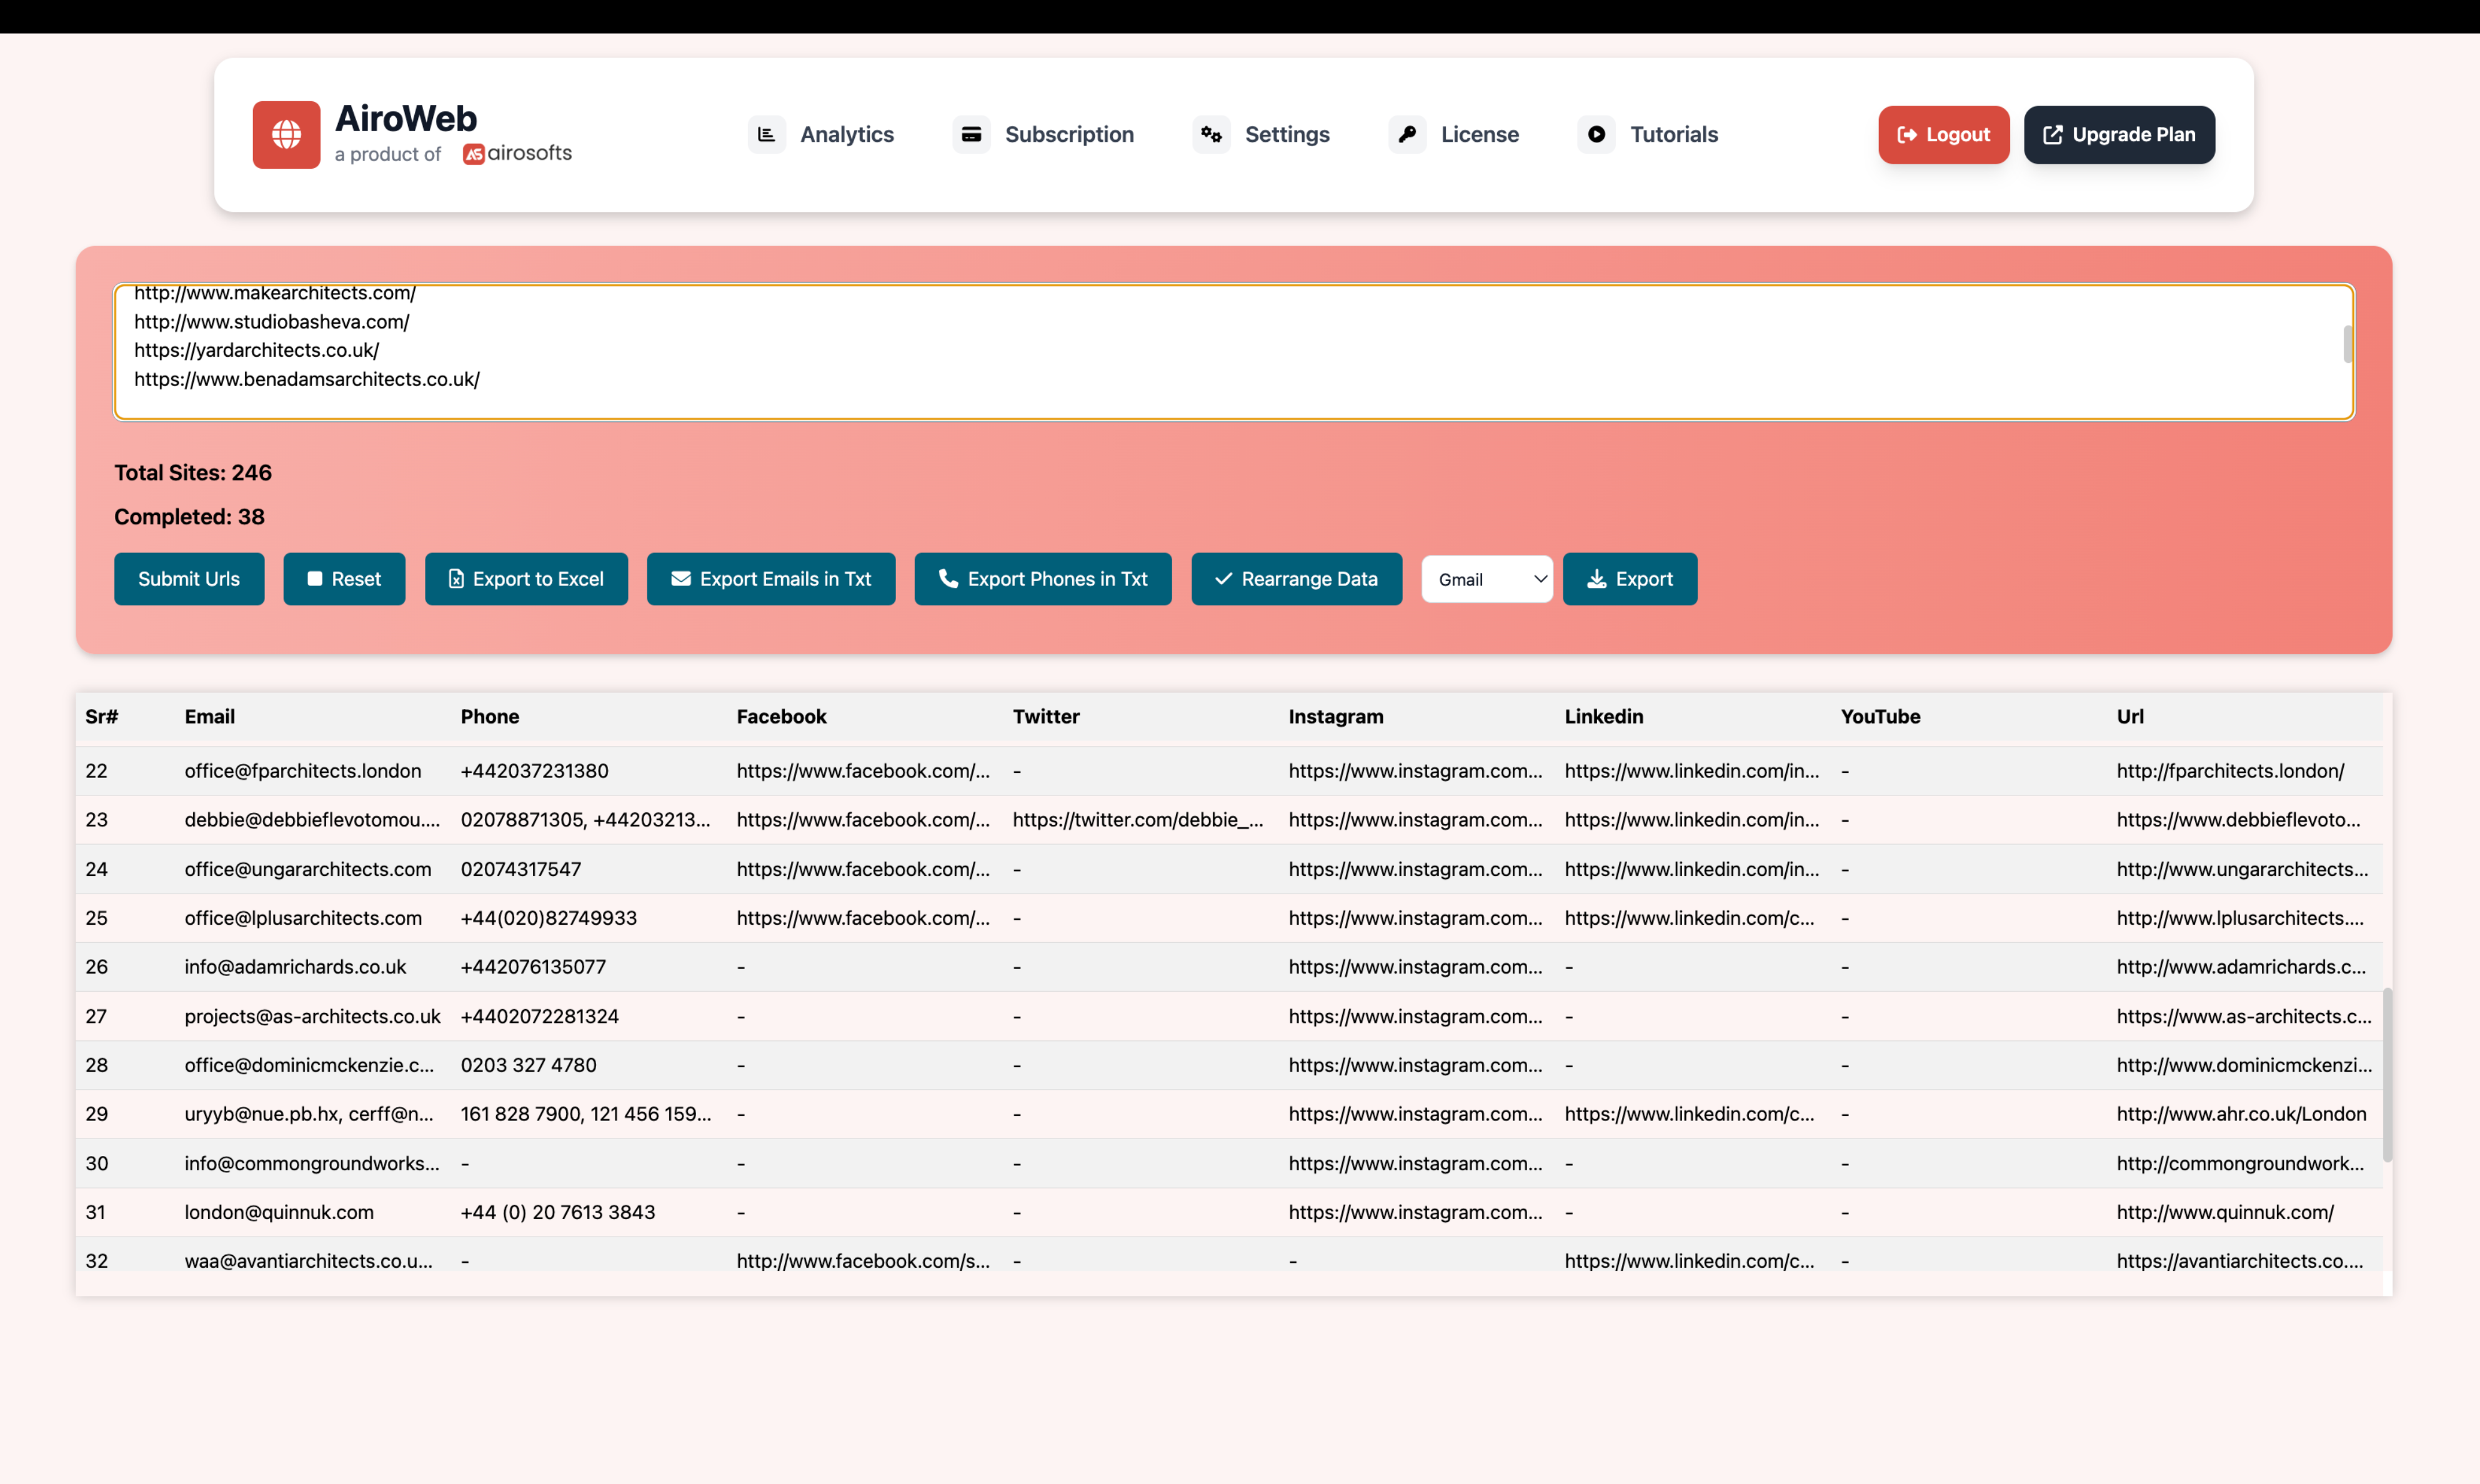Click phone +4402072281324
Viewport: 2480px width, 1484px height.
539,1016
